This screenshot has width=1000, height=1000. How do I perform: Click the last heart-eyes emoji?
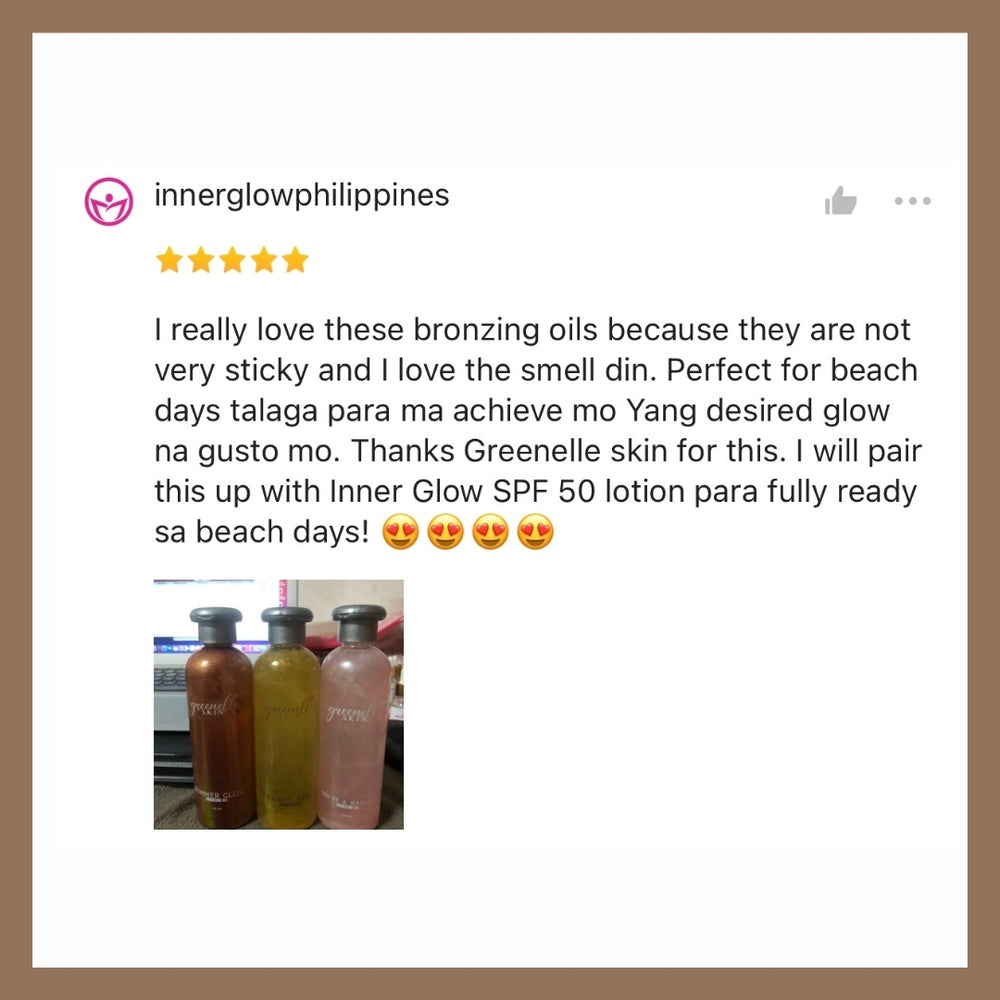pyautogui.click(x=535, y=532)
